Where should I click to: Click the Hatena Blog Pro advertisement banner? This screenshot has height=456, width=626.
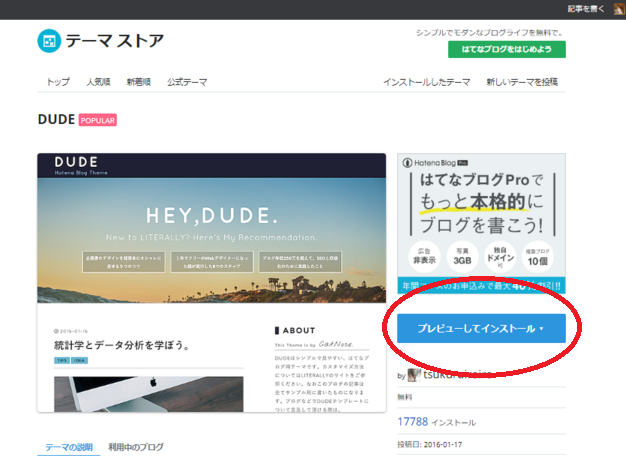point(481,224)
